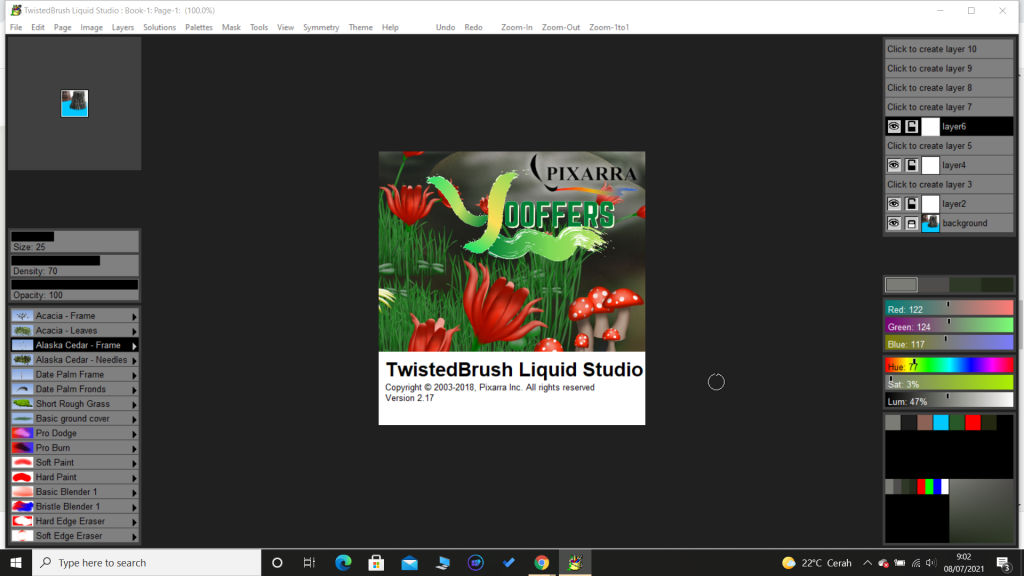Expand Pro Dodge brush arrow

(x=134, y=434)
